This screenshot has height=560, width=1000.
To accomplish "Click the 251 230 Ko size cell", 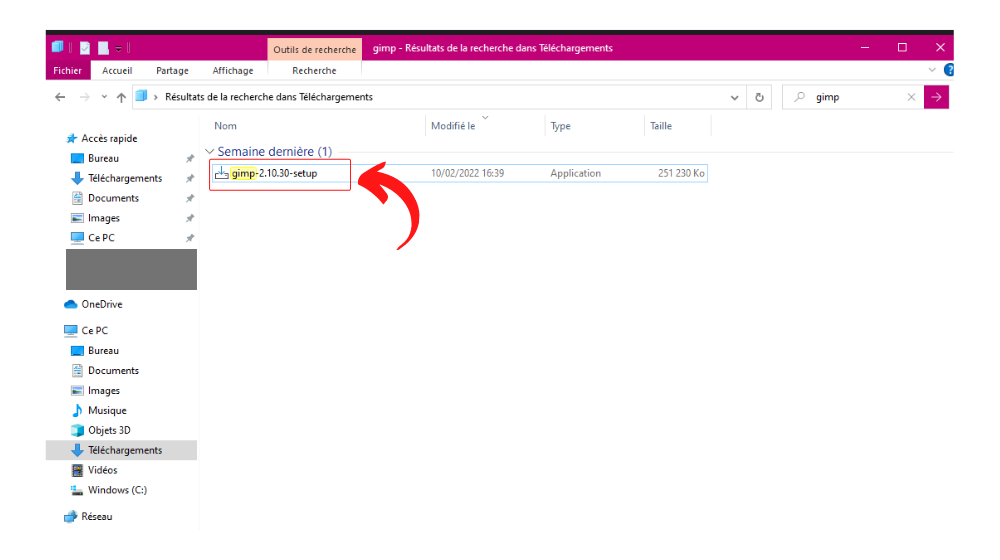I will click(681, 173).
